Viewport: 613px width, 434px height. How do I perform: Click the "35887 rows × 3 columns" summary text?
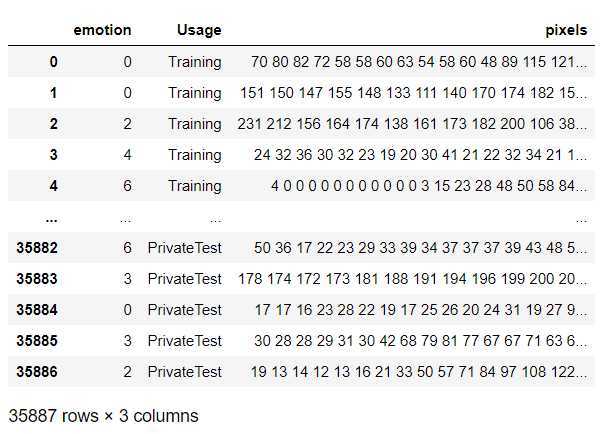coord(103,414)
